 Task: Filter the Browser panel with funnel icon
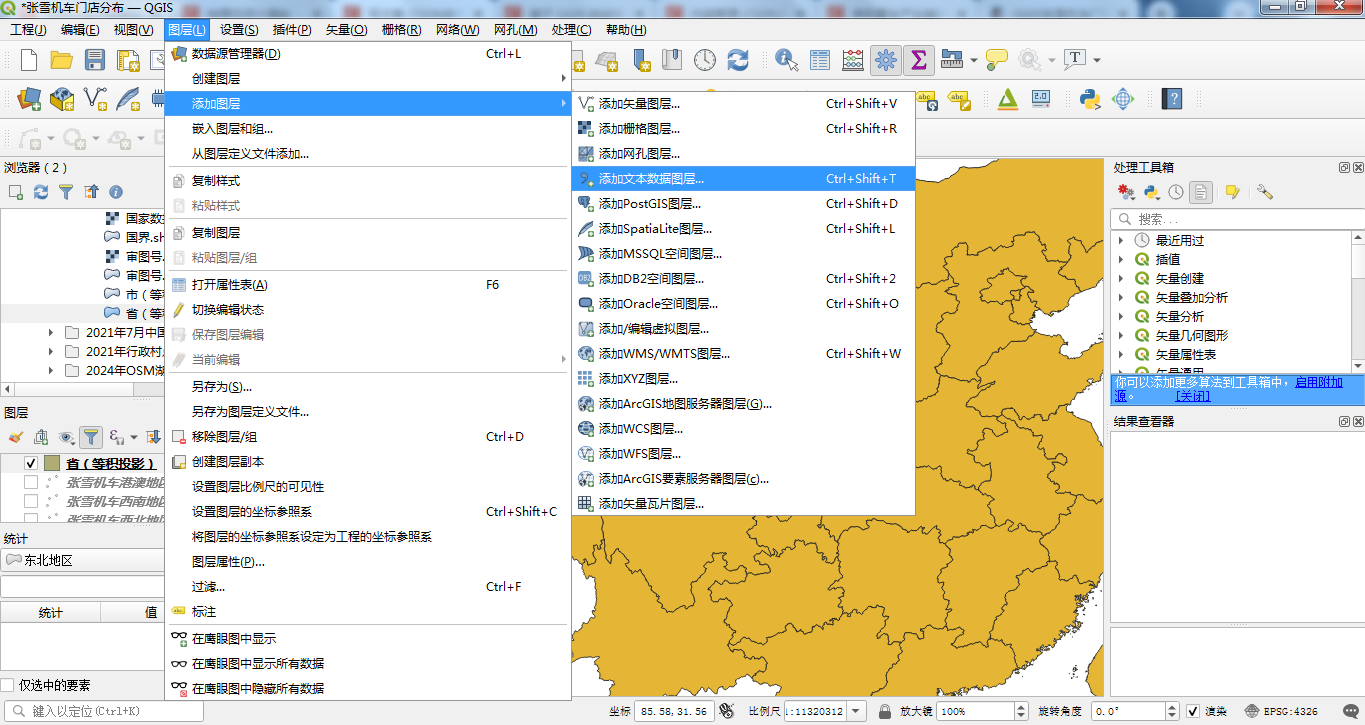(66, 192)
